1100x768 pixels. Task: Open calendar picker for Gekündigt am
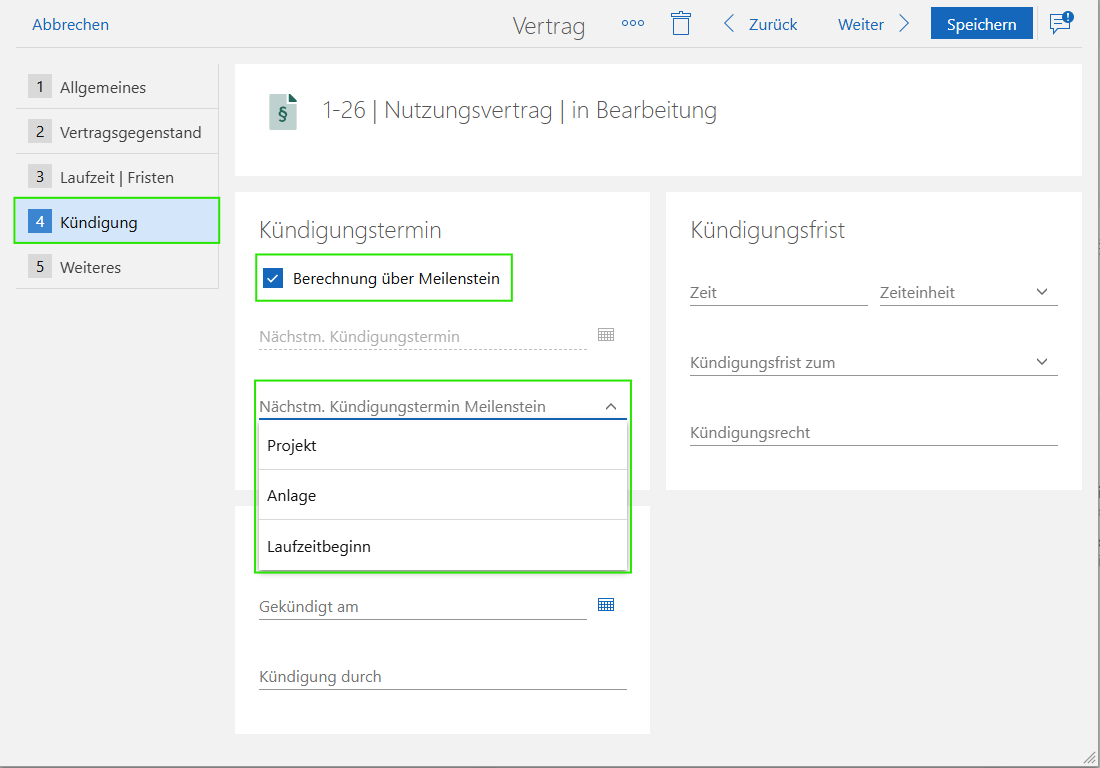pyautogui.click(x=606, y=605)
